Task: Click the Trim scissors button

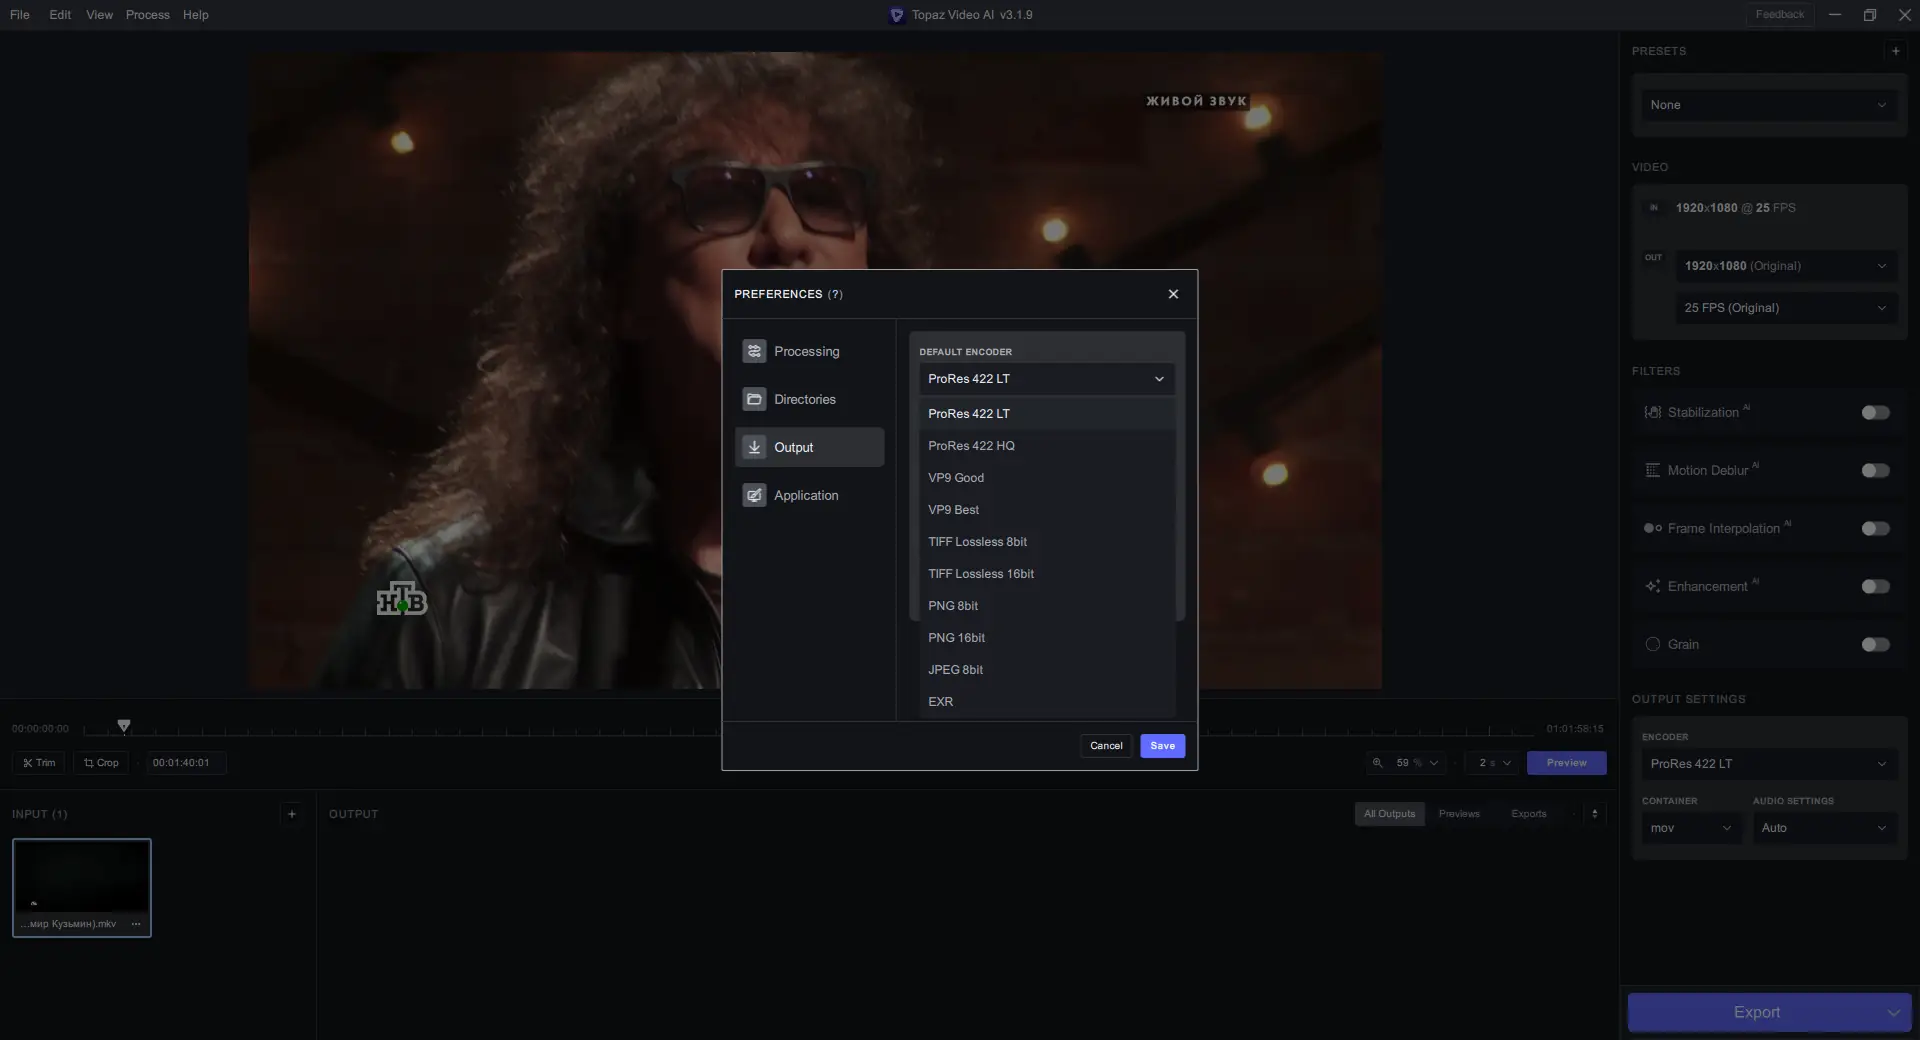Action: pyautogui.click(x=39, y=763)
